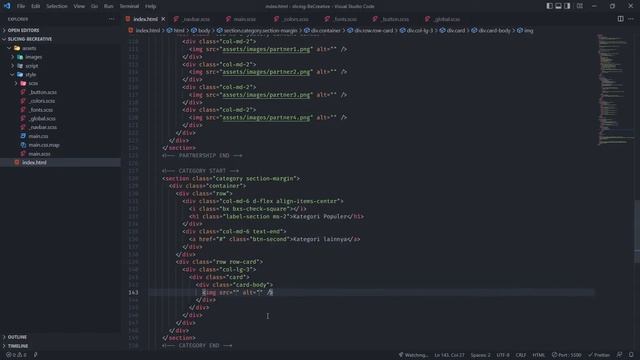The height and width of the screenshot is (360, 640).
Task: Switch to the _colors.scss tab
Action: coord(292,19)
